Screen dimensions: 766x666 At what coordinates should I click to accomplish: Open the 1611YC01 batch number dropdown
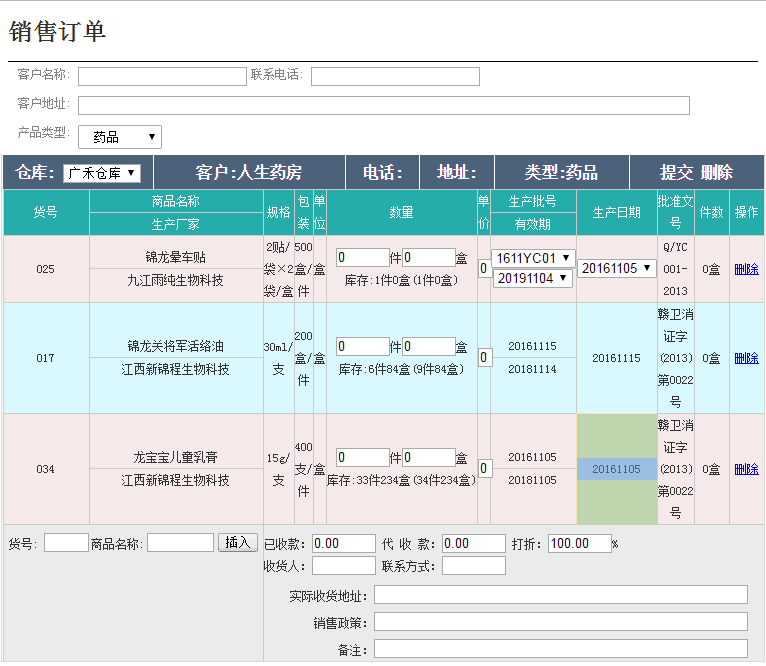click(x=533, y=258)
